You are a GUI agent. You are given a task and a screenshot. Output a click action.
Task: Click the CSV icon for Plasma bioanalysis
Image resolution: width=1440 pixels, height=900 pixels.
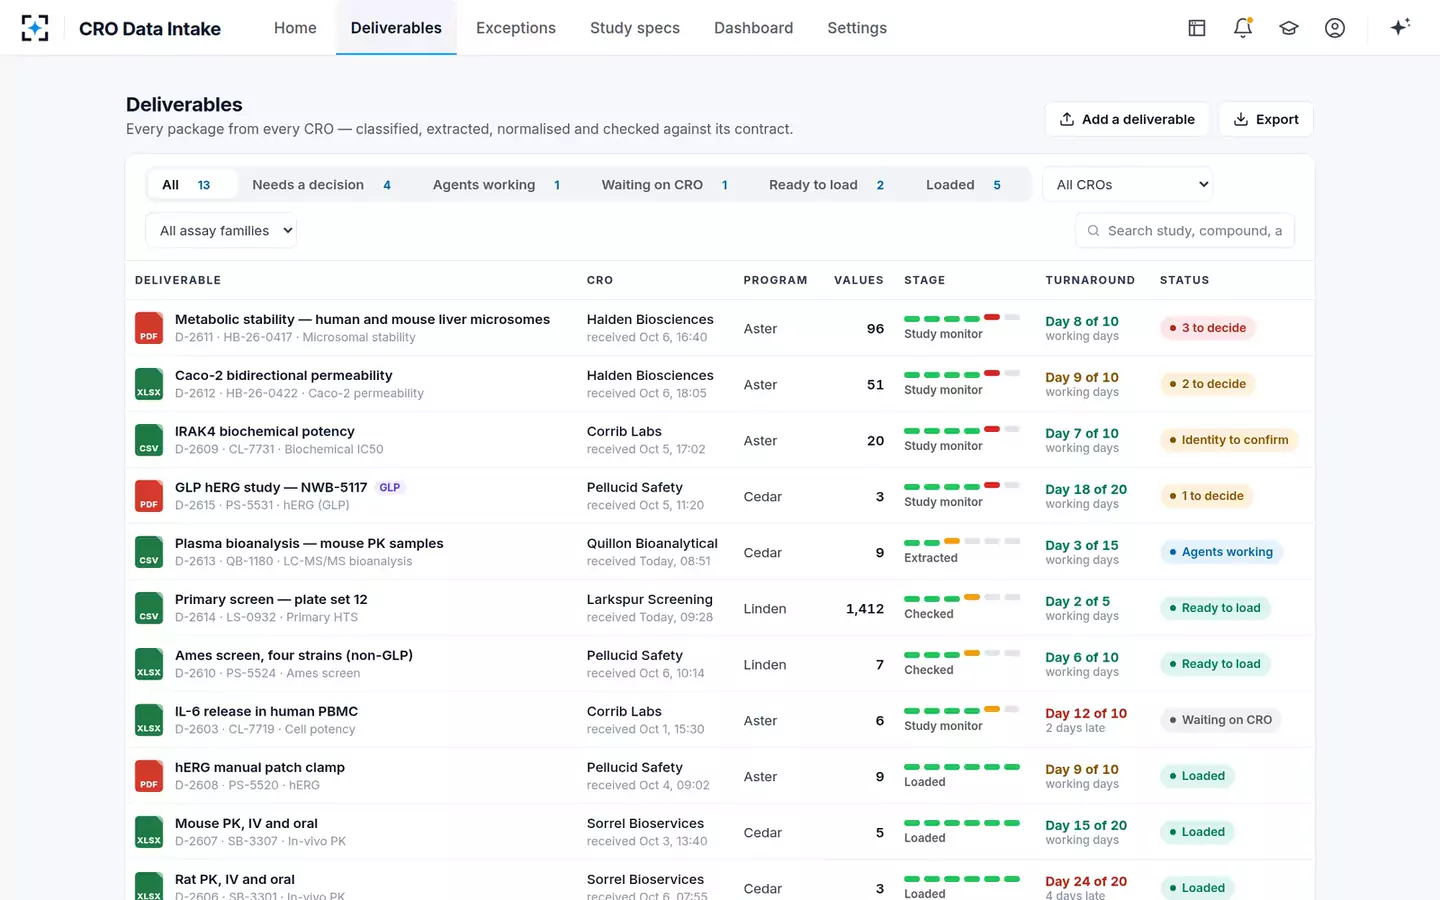[149, 552]
